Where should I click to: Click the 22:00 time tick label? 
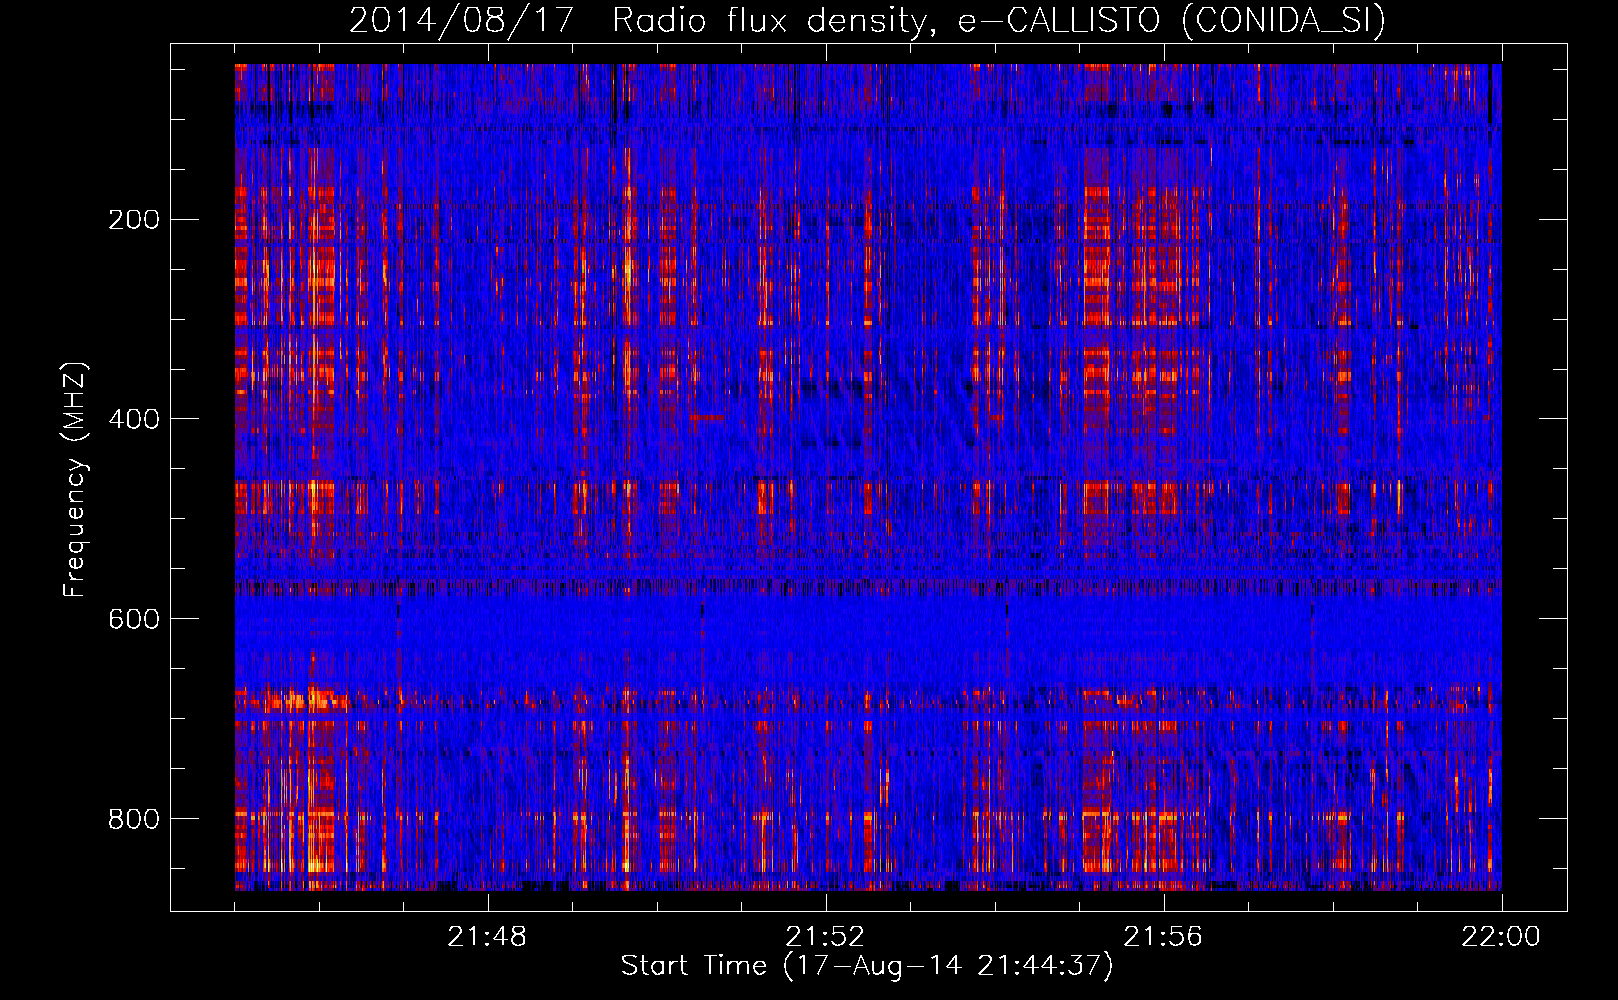tap(1501, 937)
